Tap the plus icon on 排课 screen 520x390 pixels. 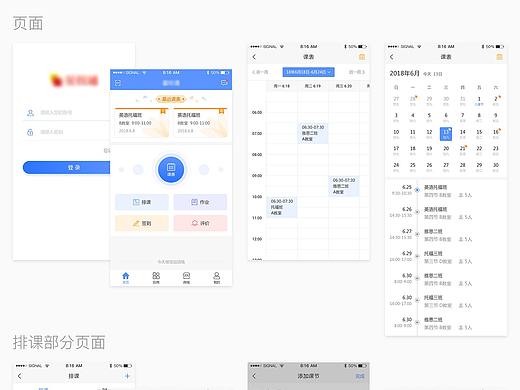point(127,376)
